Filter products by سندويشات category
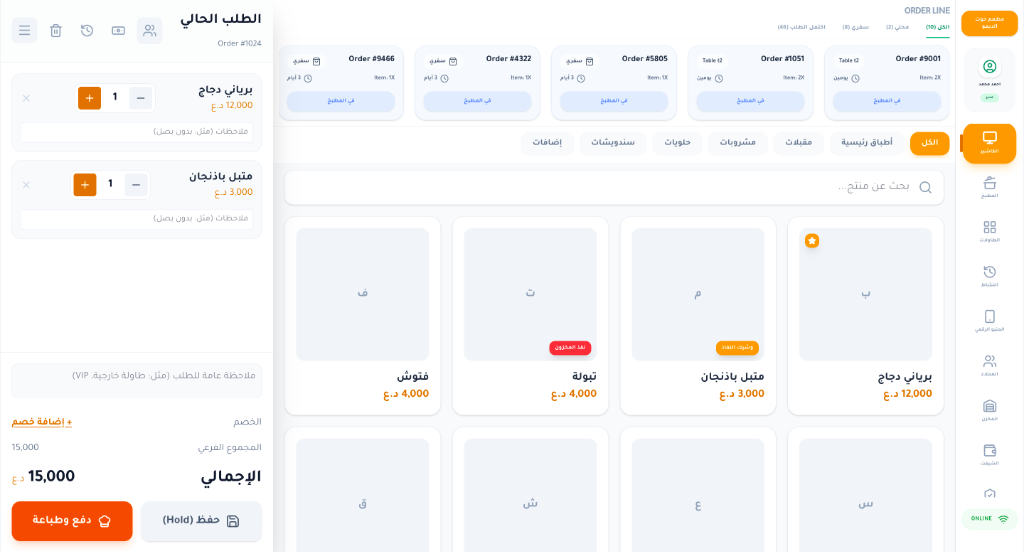This screenshot has width=1024, height=552. pyautogui.click(x=613, y=143)
